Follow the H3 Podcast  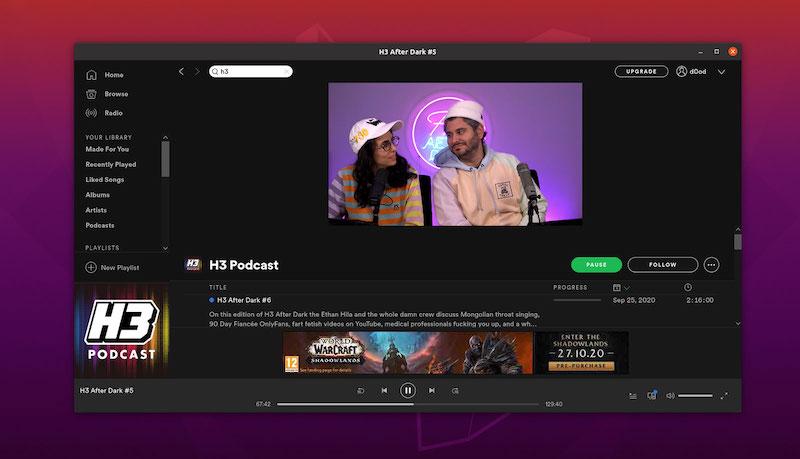coord(663,265)
